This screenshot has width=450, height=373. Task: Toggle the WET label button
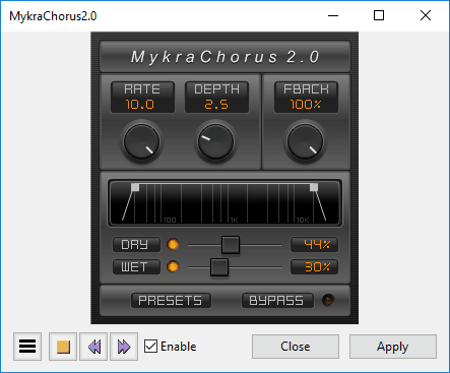click(136, 267)
